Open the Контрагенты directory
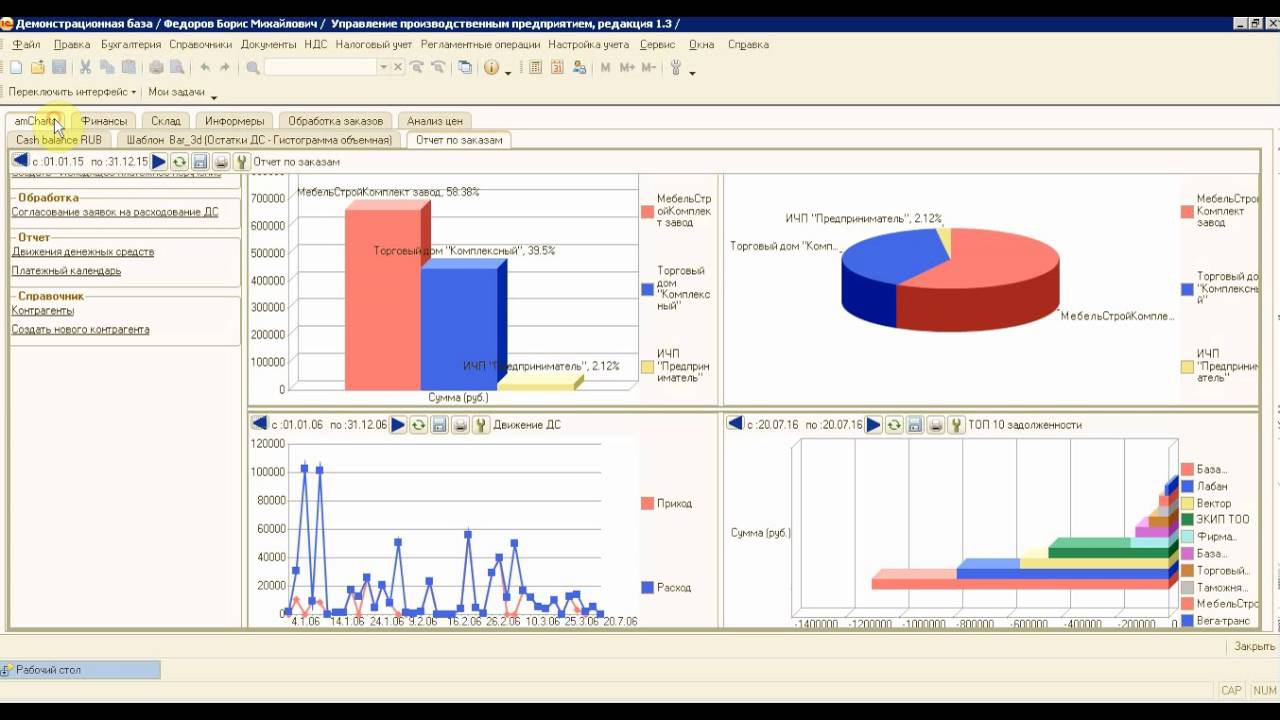The height and width of the screenshot is (720, 1280). 43,311
